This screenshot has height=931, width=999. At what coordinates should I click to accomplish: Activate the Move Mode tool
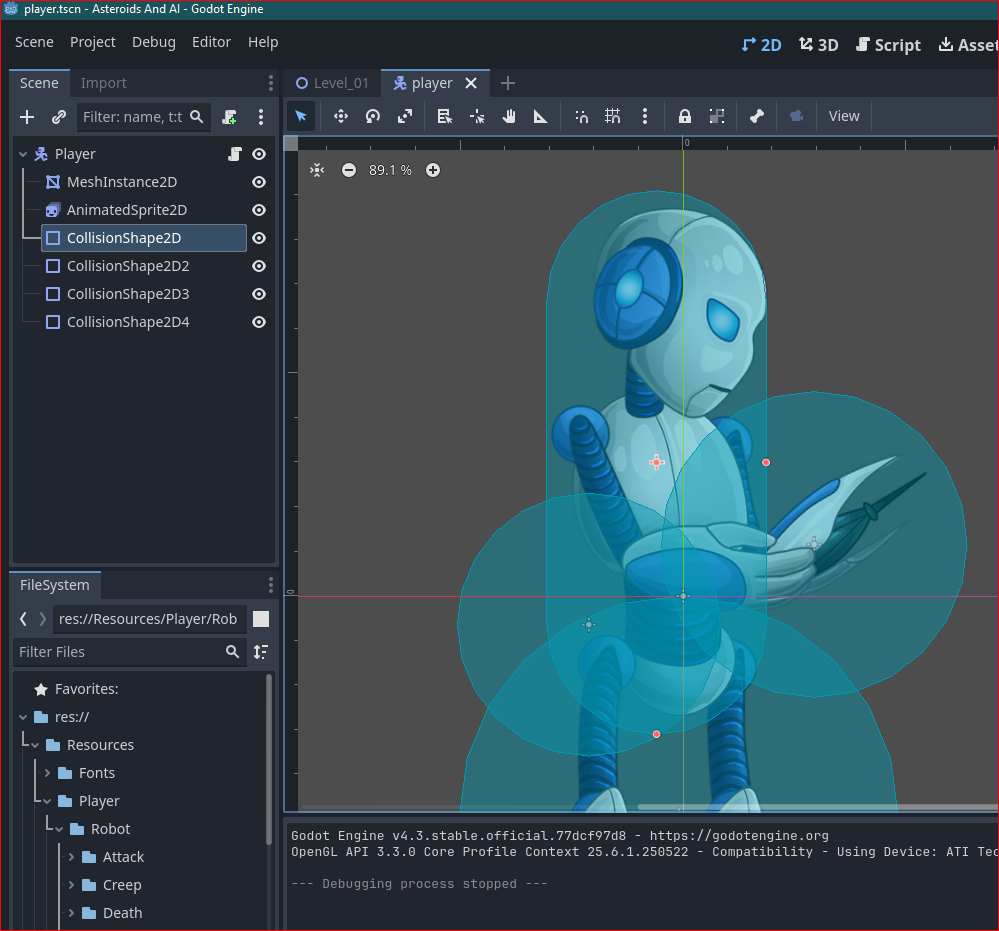pos(341,116)
